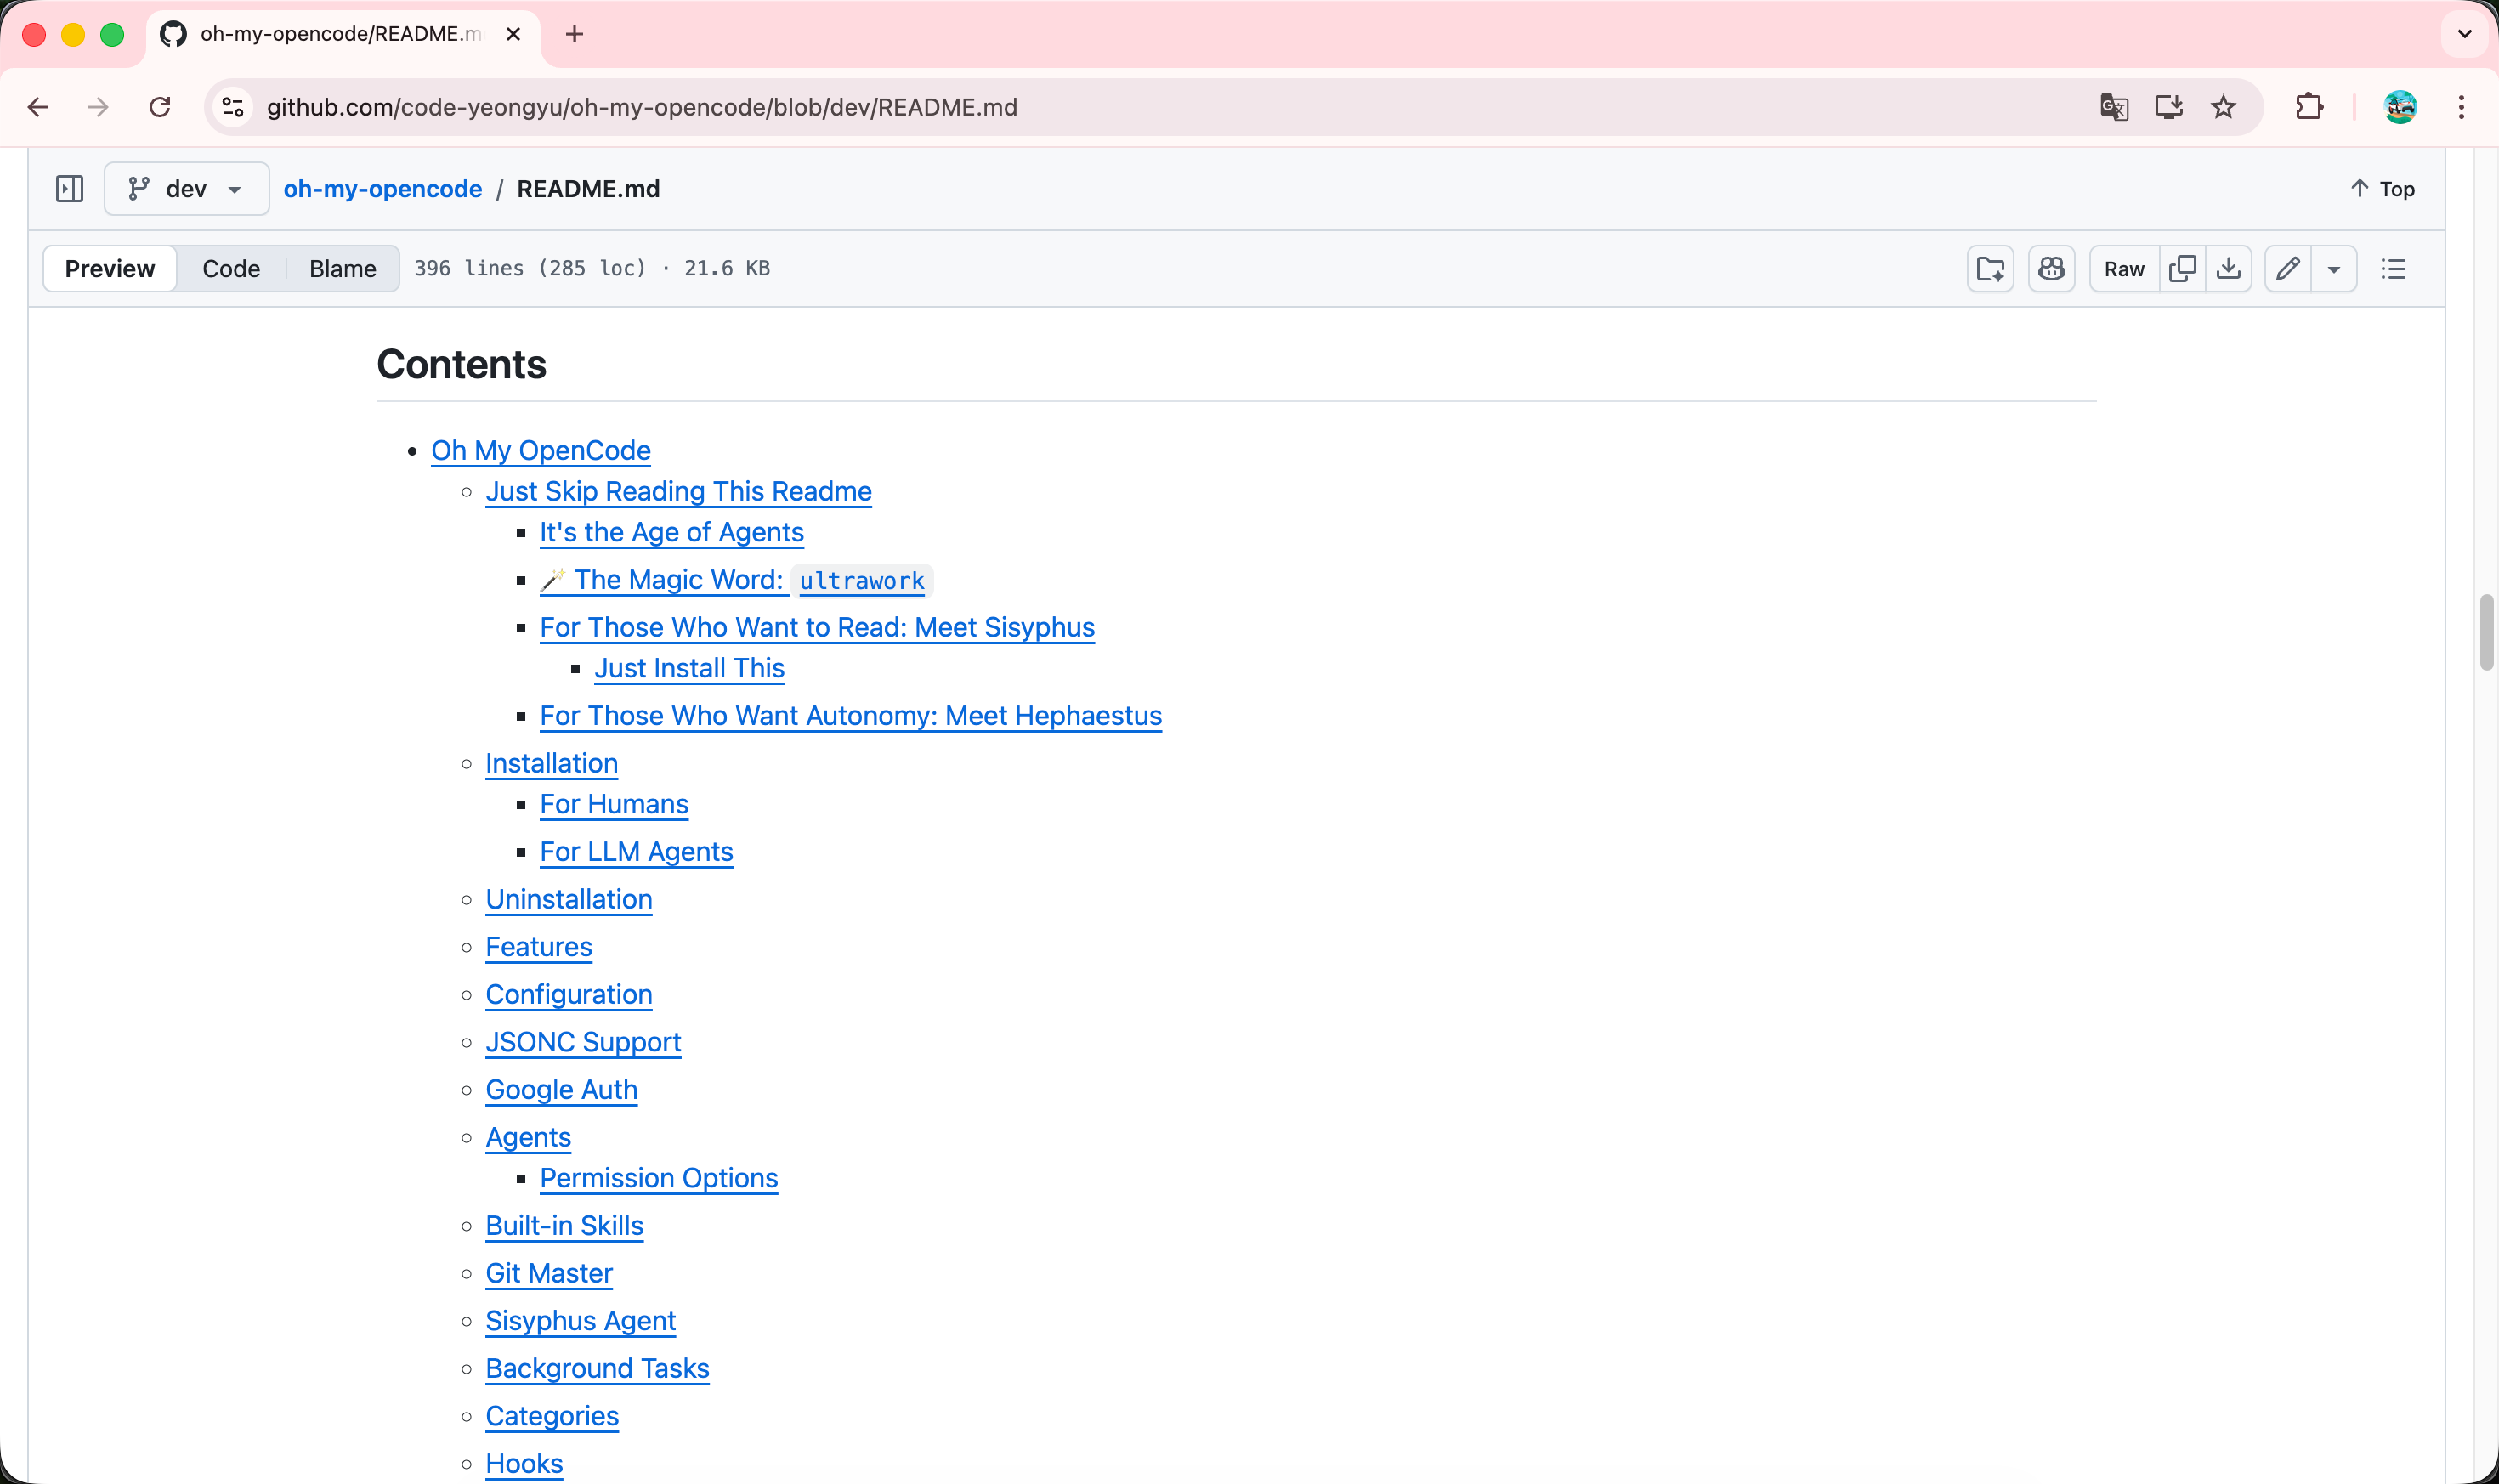Screen dimensions: 2499x1484
Task: Click the pencil edit file icon
Action: pyautogui.click(x=2287, y=269)
